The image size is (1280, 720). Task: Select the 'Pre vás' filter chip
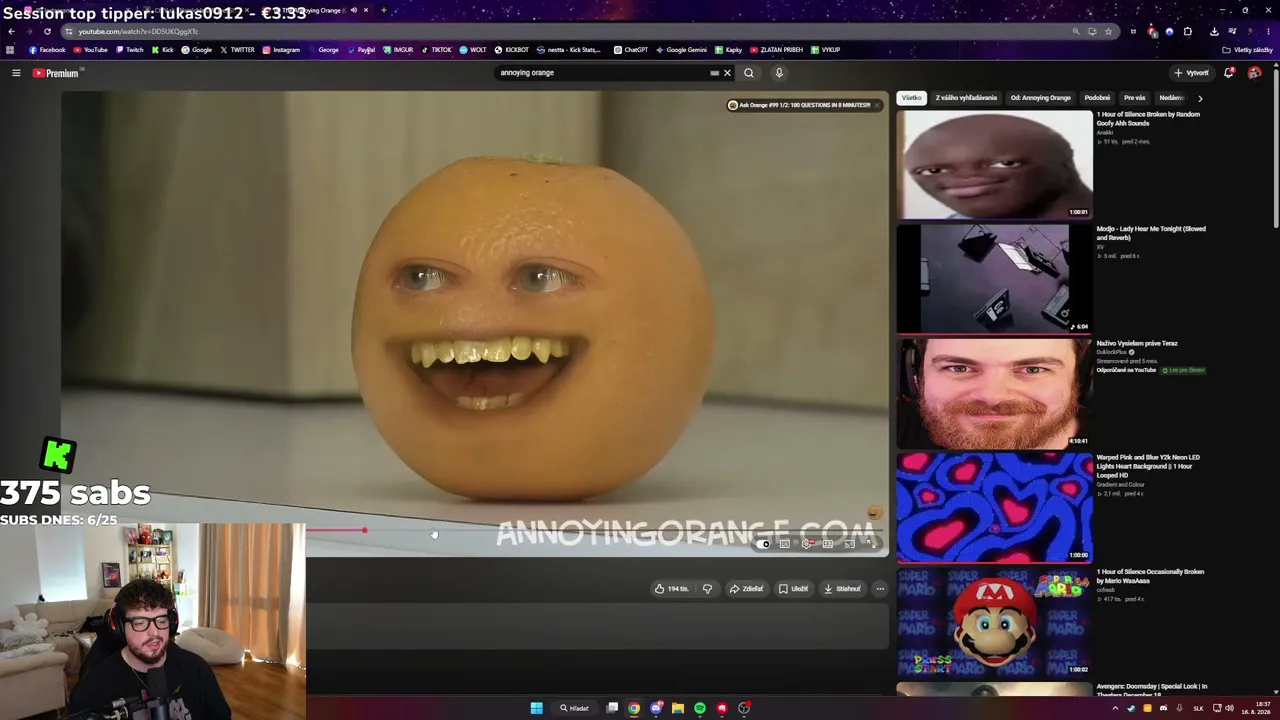point(1134,98)
